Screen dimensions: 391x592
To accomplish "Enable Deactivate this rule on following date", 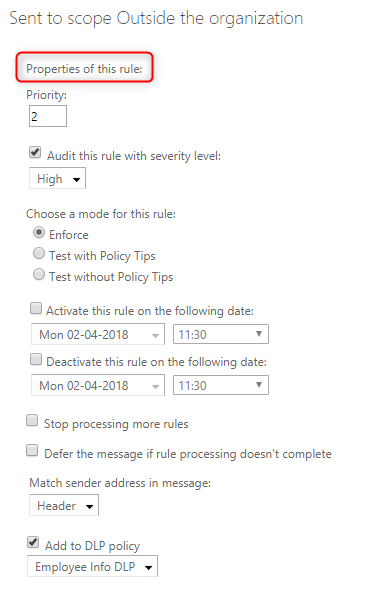I will pos(36,359).
